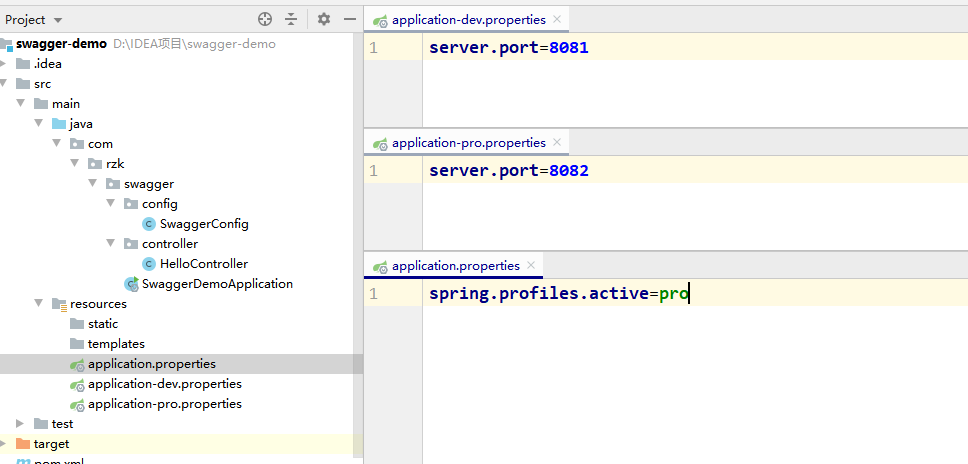968x464 pixels.
Task: Click the orange target folder icon
Action: (x=23, y=443)
